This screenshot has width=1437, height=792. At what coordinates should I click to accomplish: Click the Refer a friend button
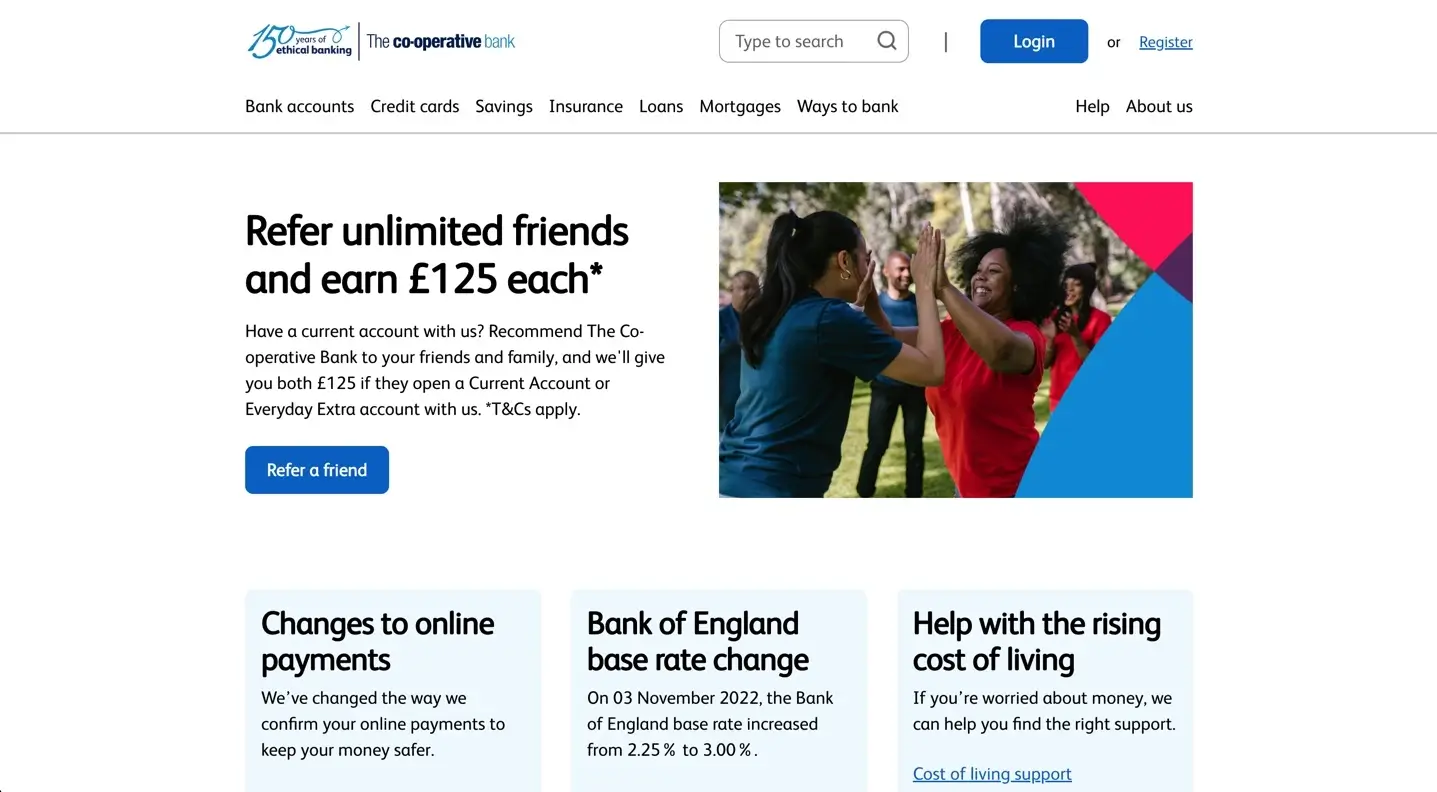point(316,470)
